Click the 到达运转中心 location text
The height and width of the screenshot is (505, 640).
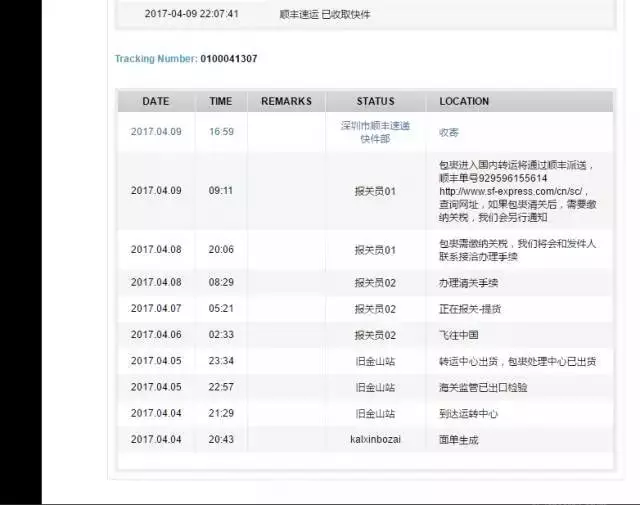point(469,413)
